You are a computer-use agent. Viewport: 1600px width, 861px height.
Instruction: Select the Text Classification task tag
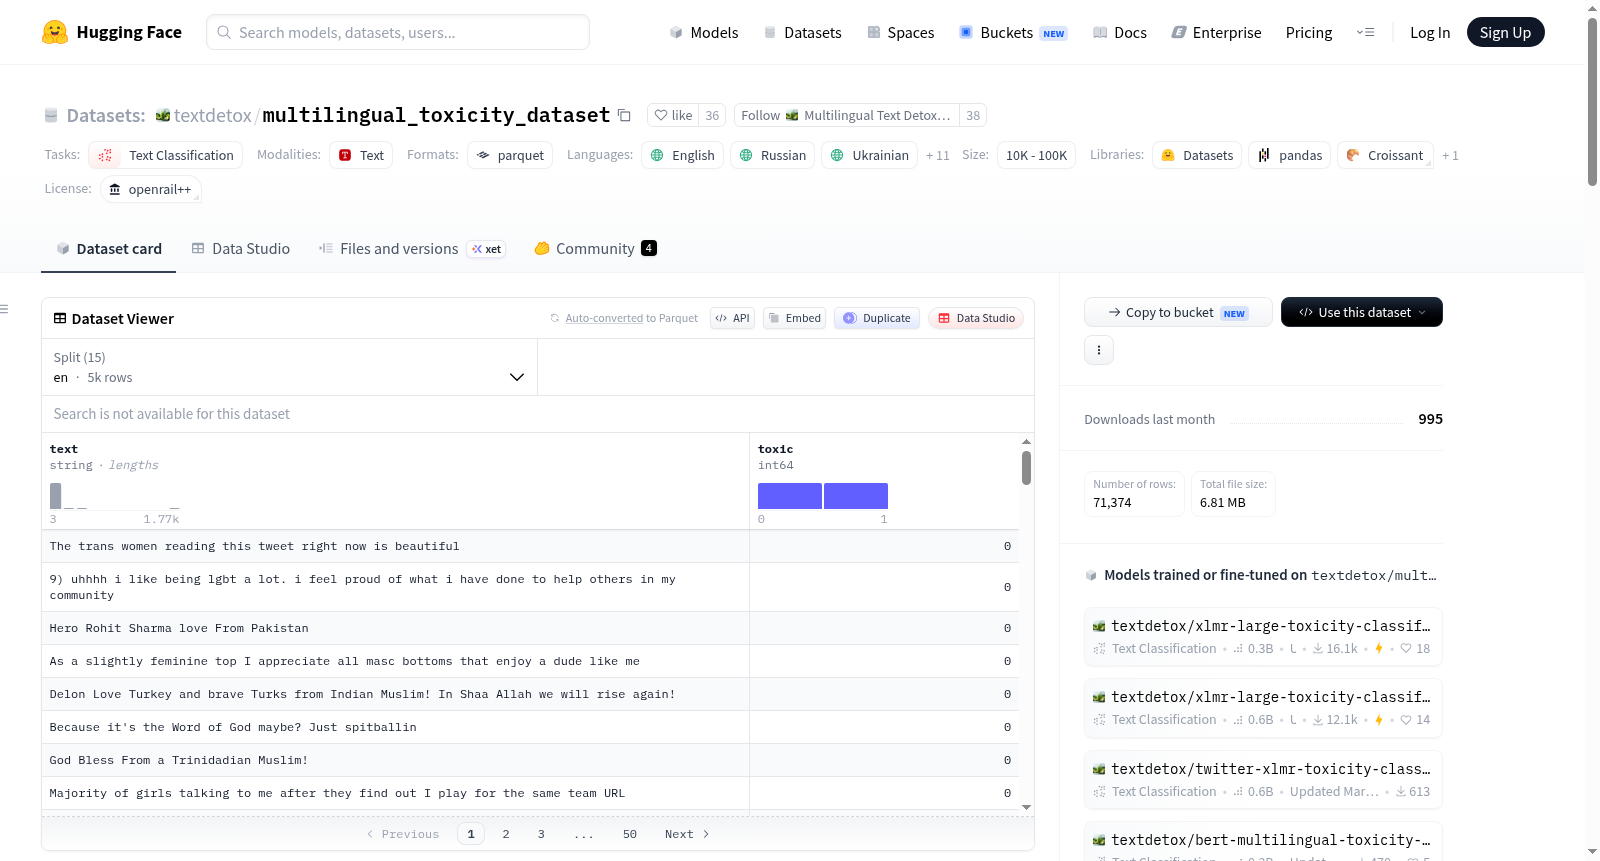click(166, 155)
